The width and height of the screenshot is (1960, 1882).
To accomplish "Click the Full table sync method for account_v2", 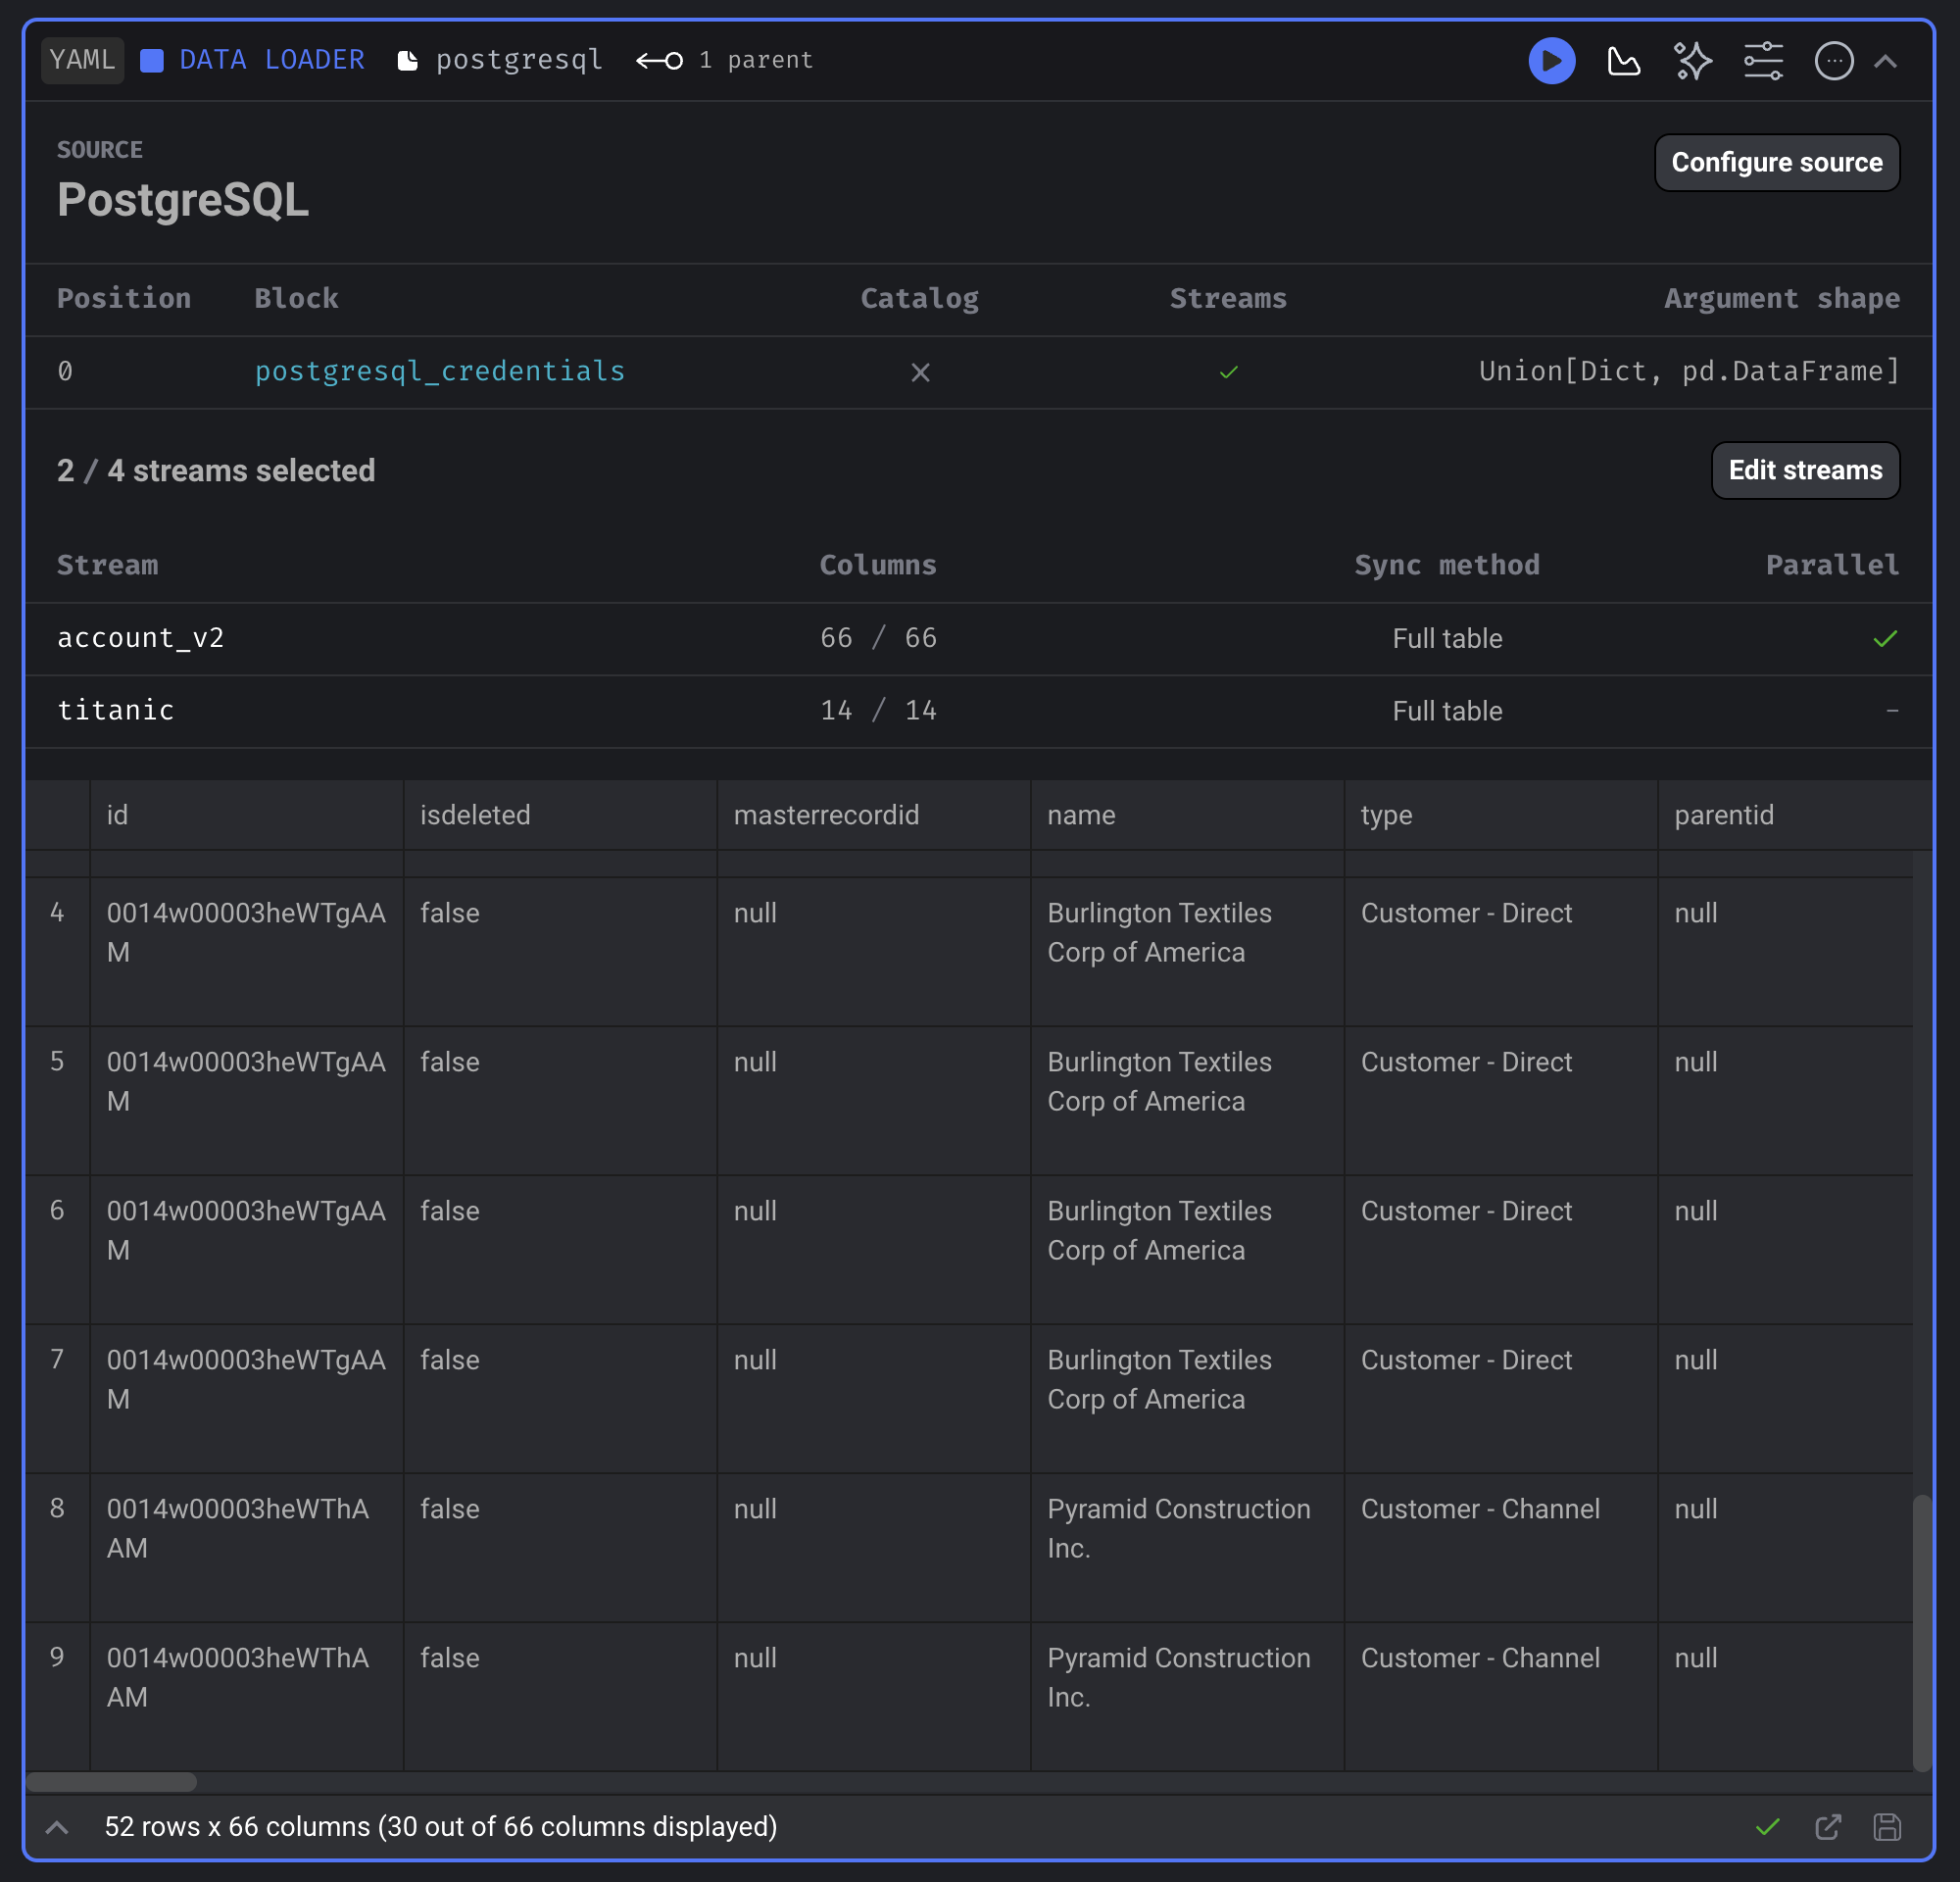I will point(1446,638).
